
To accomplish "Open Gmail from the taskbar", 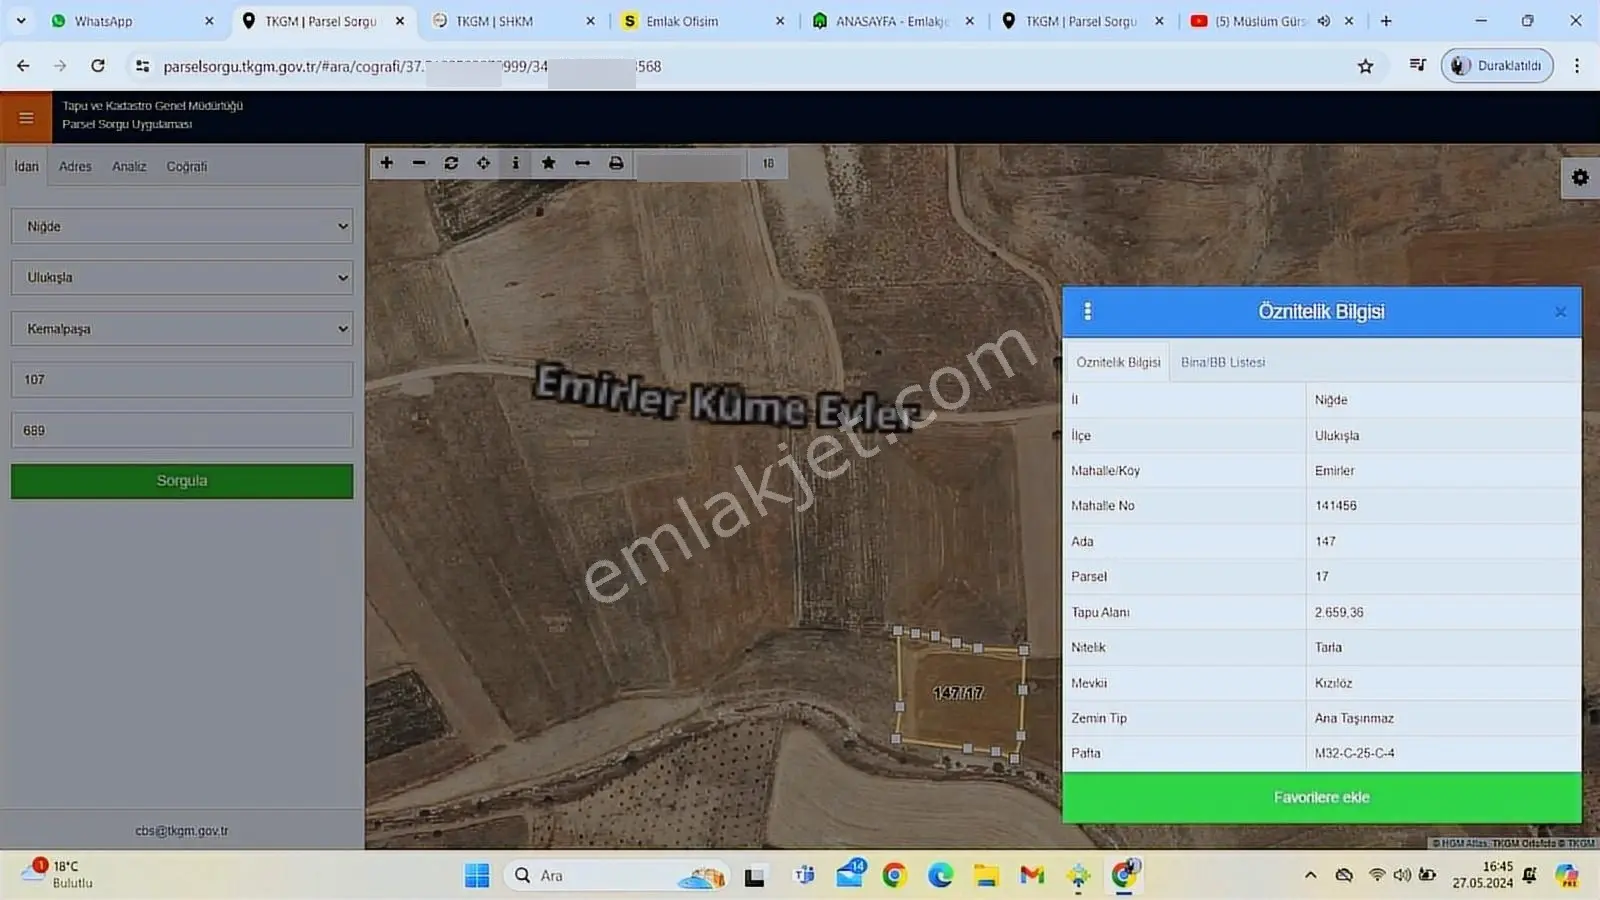I will click(x=1032, y=876).
